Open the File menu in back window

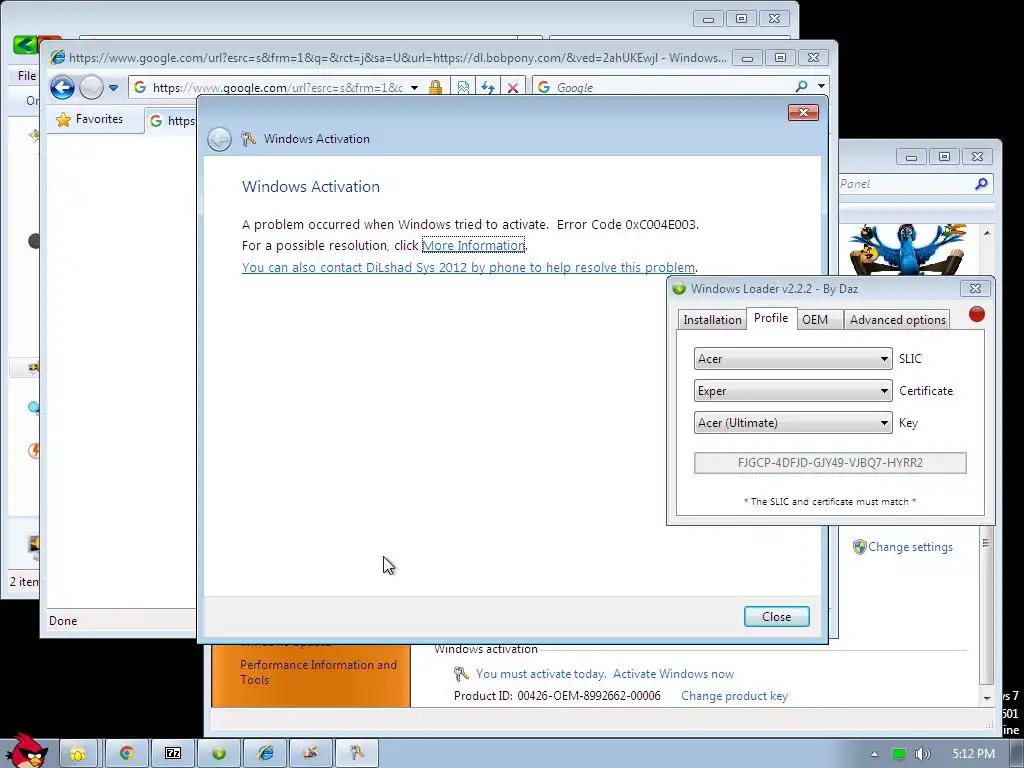coord(27,76)
